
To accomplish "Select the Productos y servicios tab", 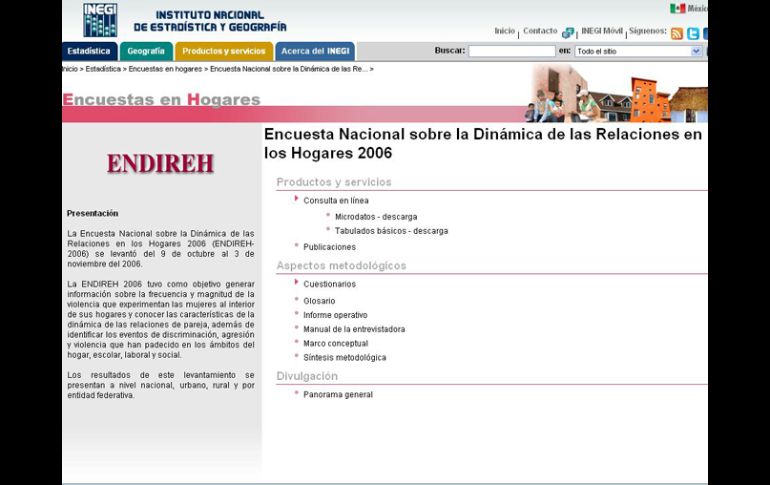I will (224, 51).
